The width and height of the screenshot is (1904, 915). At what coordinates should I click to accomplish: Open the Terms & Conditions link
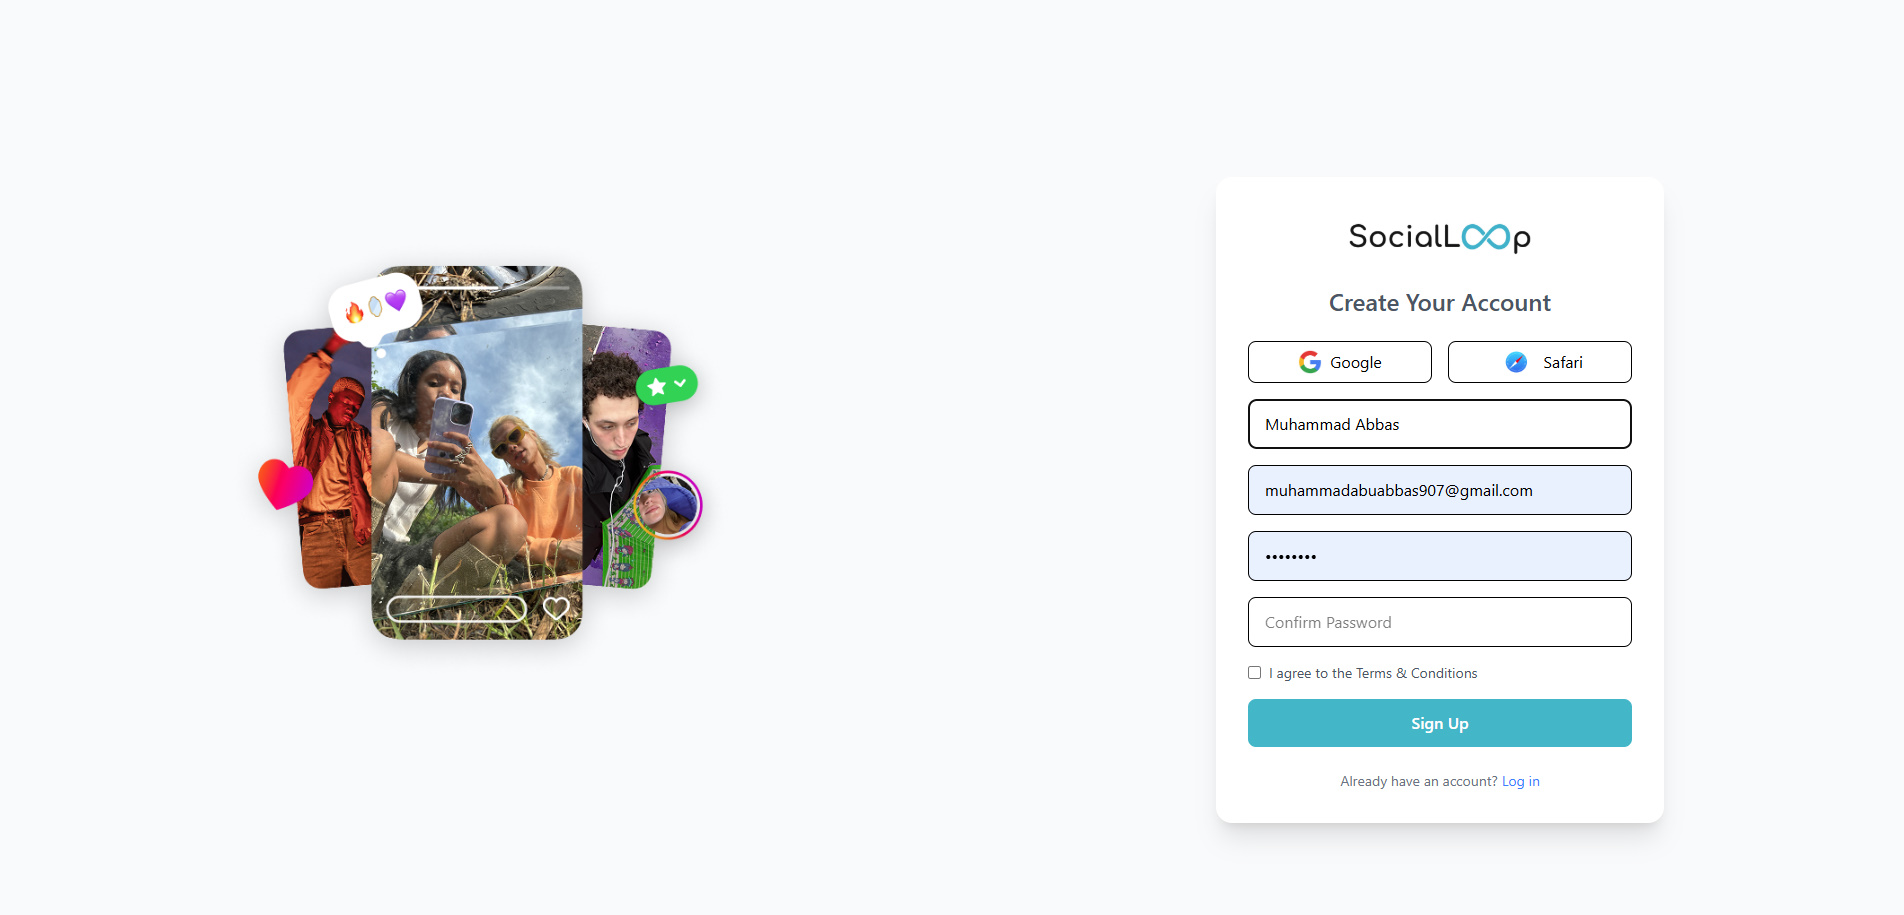[1416, 673]
